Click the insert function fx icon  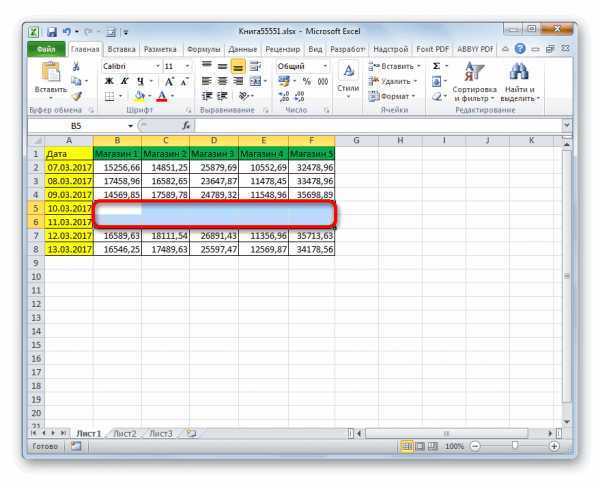click(186, 126)
